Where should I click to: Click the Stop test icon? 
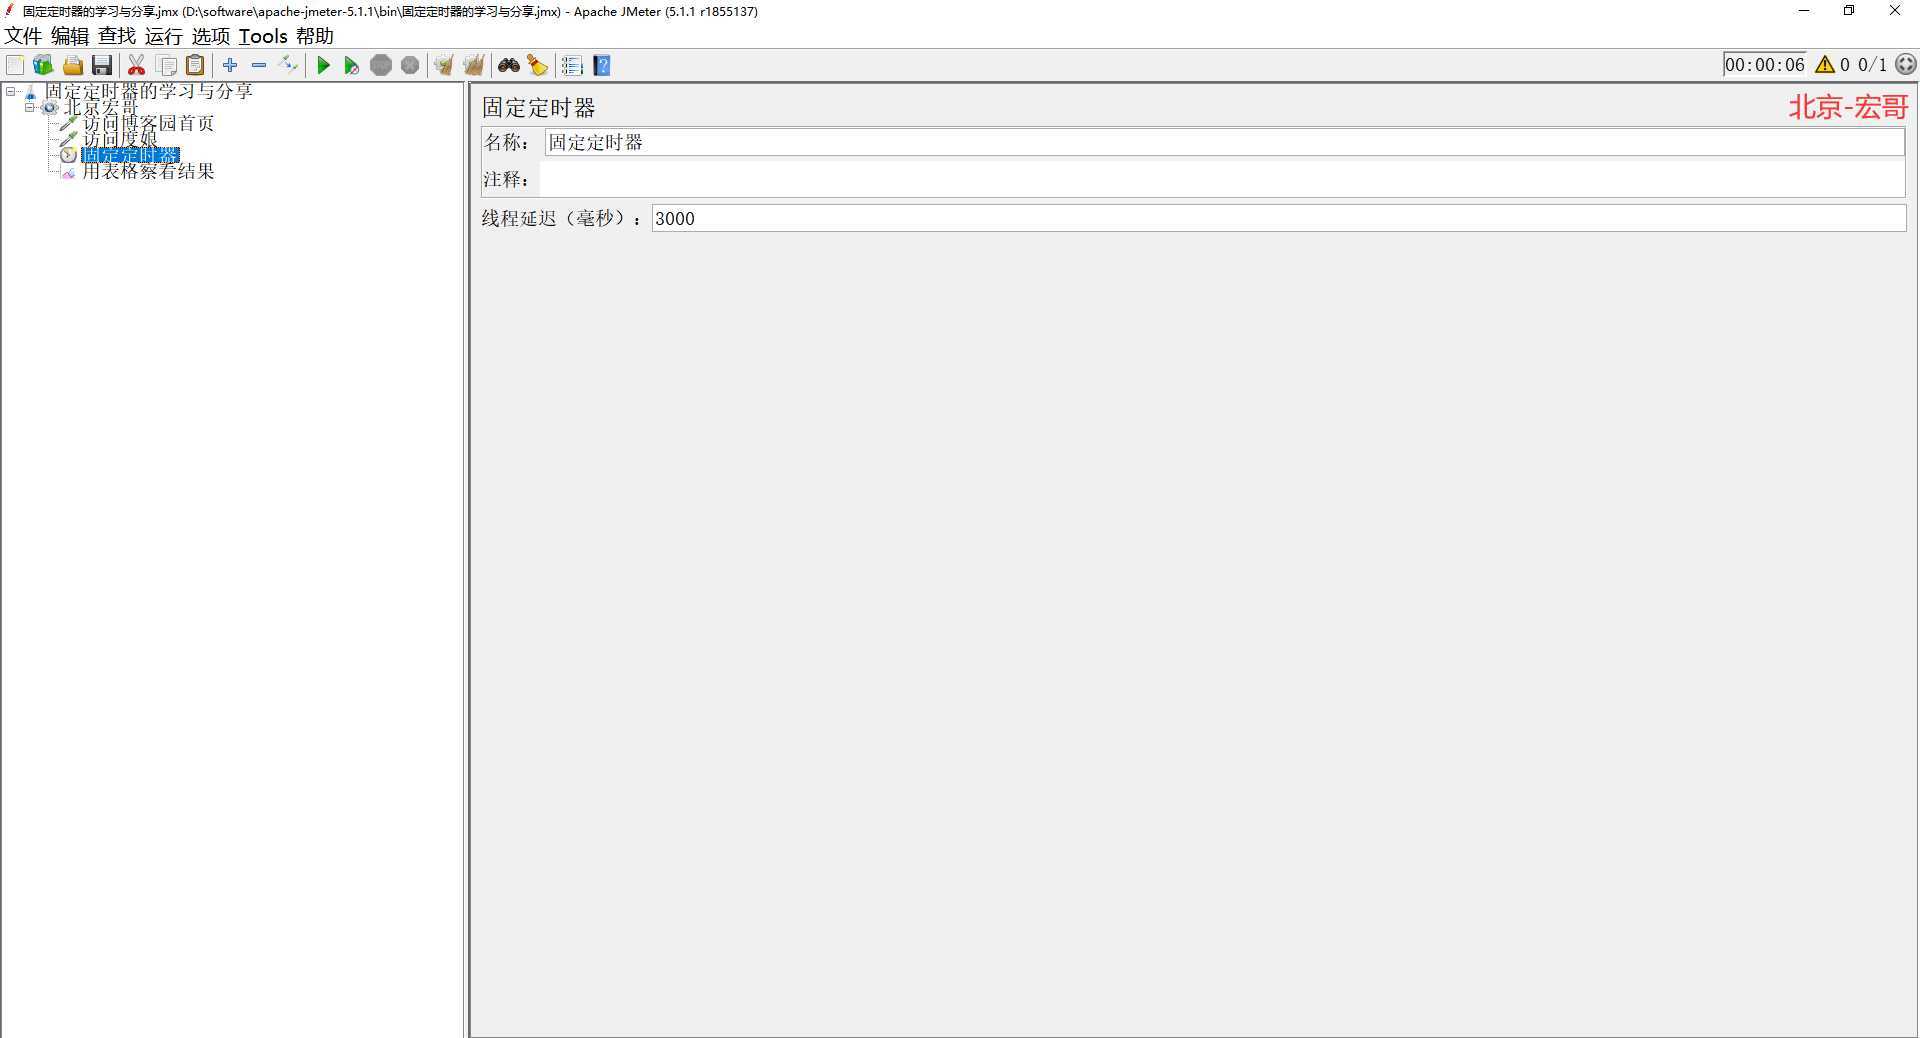pyautogui.click(x=381, y=66)
